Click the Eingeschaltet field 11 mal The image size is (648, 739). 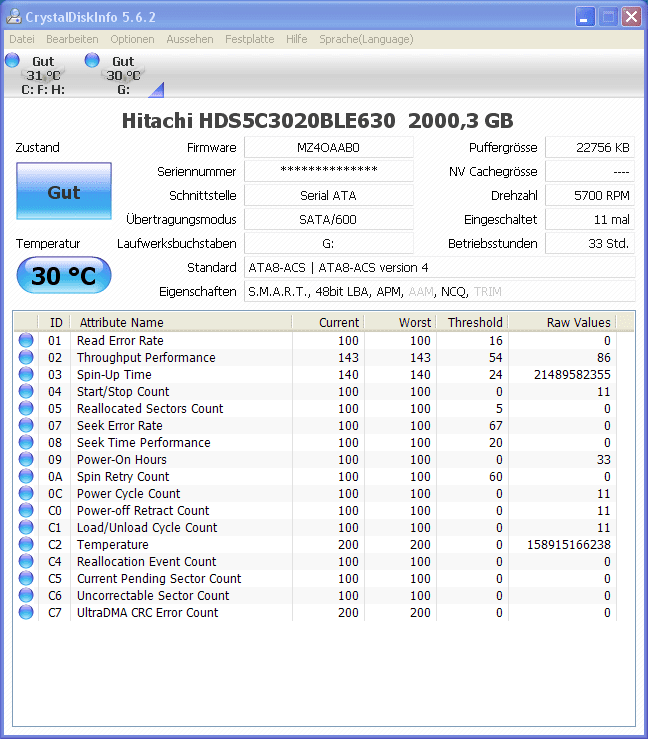coord(590,220)
